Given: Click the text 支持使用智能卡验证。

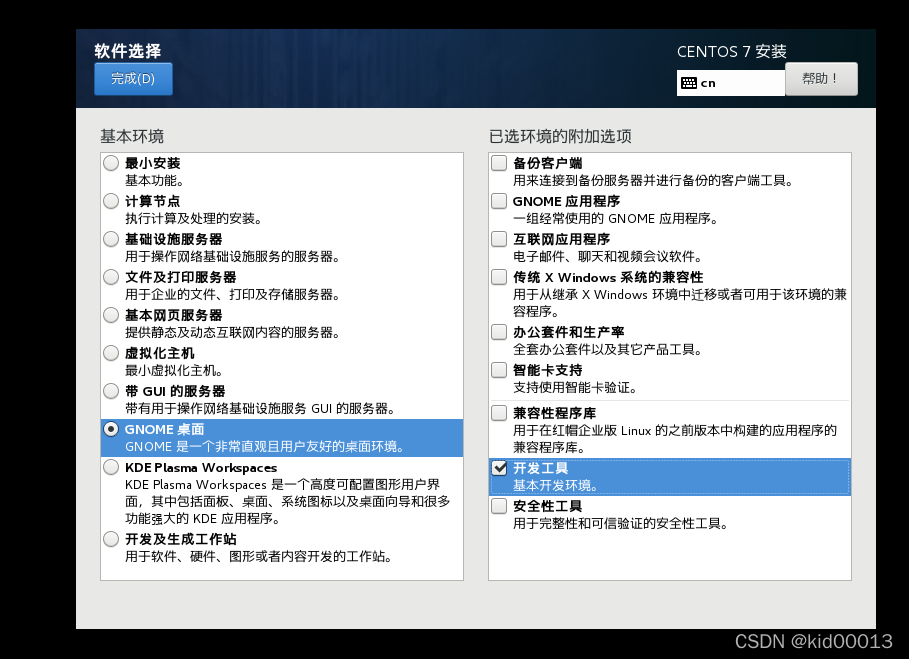Looking at the screenshot, I should [x=575, y=388].
